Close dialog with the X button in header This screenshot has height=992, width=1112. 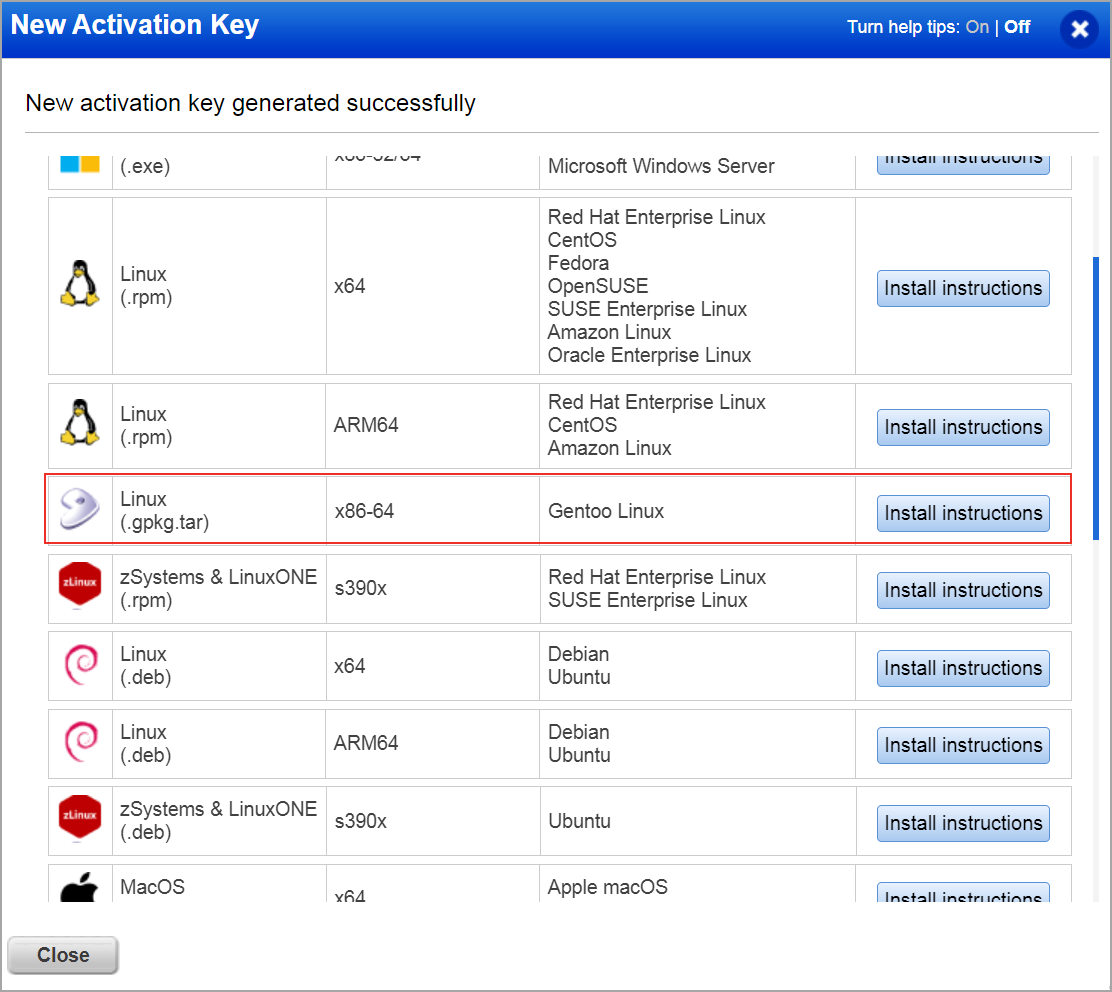pyautogui.click(x=1079, y=29)
